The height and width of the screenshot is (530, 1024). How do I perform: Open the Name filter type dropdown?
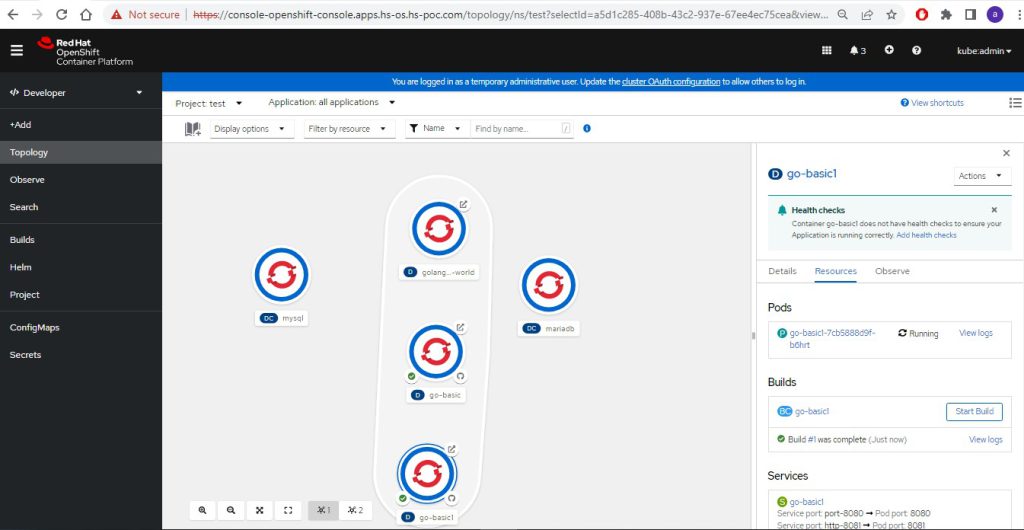tap(436, 129)
